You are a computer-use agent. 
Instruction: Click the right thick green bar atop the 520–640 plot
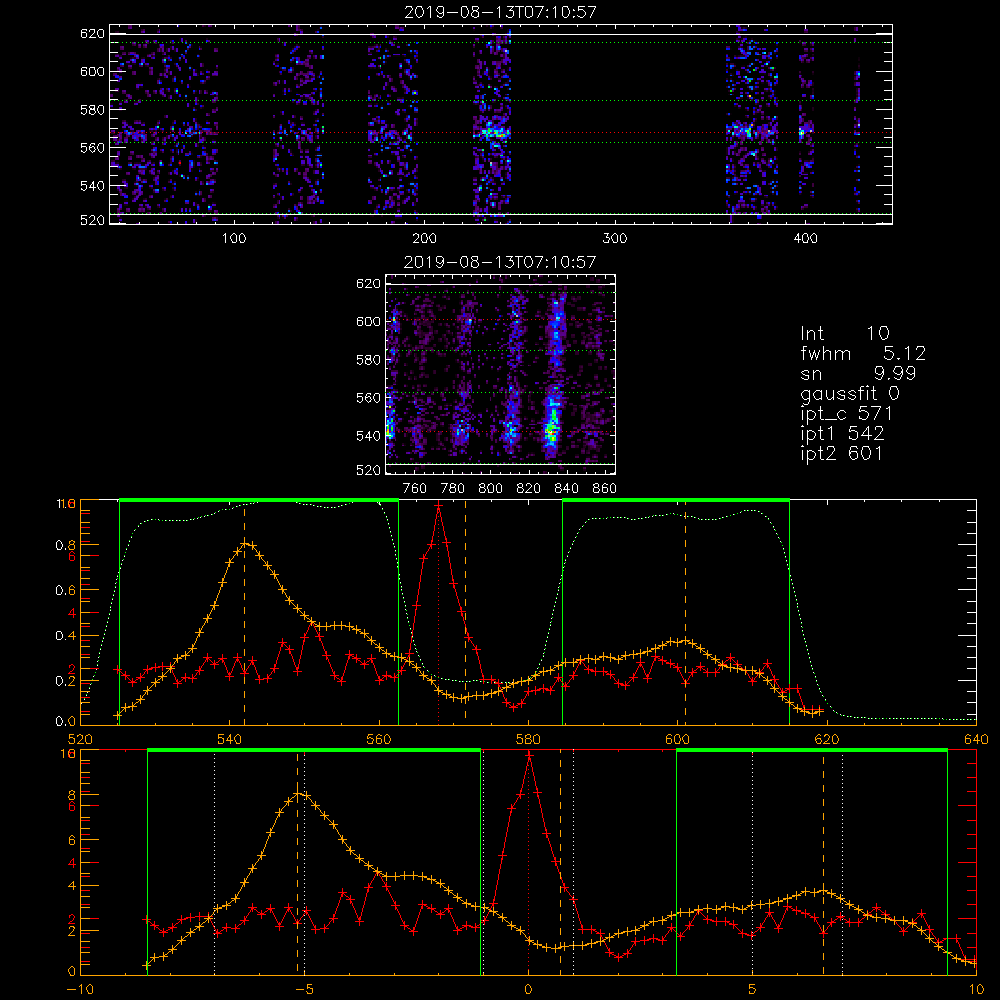click(676, 501)
